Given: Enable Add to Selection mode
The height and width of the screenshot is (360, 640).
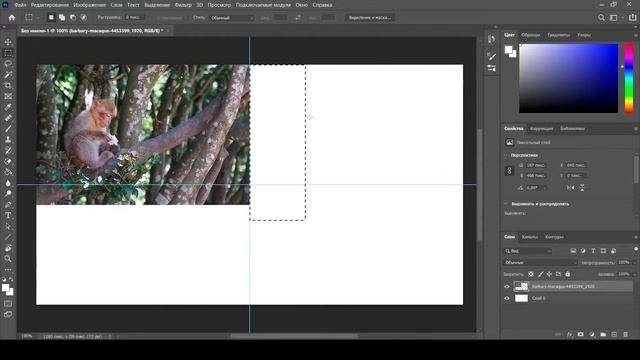Looking at the screenshot, I should click(x=62, y=18).
